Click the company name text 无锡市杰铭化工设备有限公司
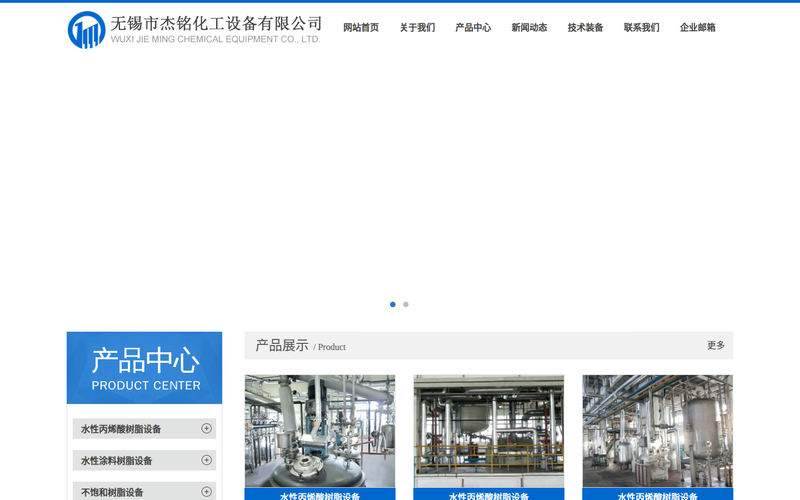This screenshot has height=500, width=800. [216, 23]
